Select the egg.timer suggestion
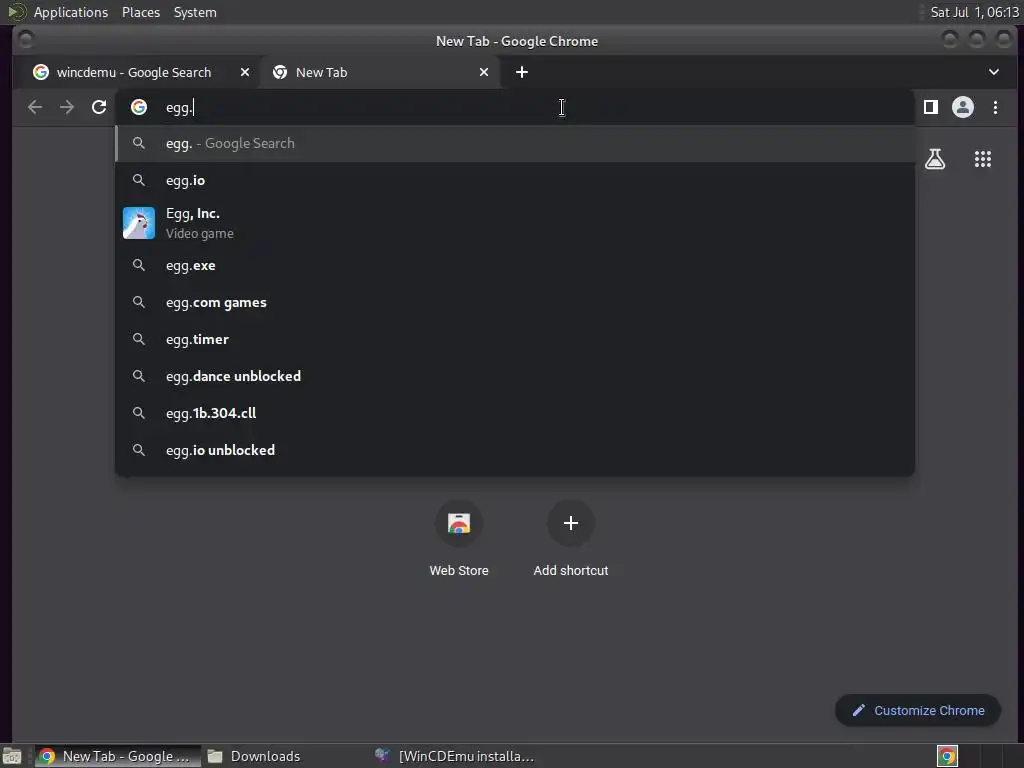Image resolution: width=1024 pixels, height=768 pixels. (515, 340)
